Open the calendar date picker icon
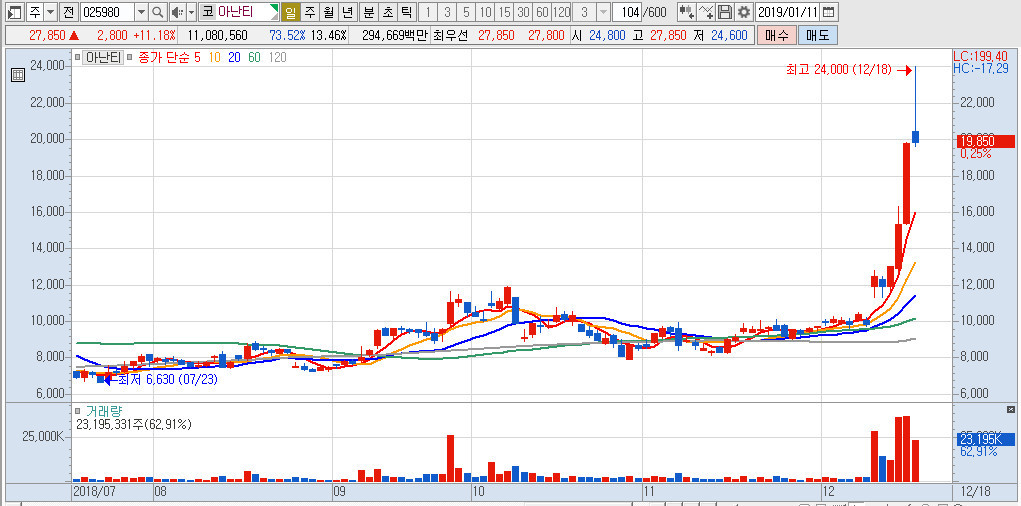Viewport: 1021px width, 506px height. (x=828, y=12)
